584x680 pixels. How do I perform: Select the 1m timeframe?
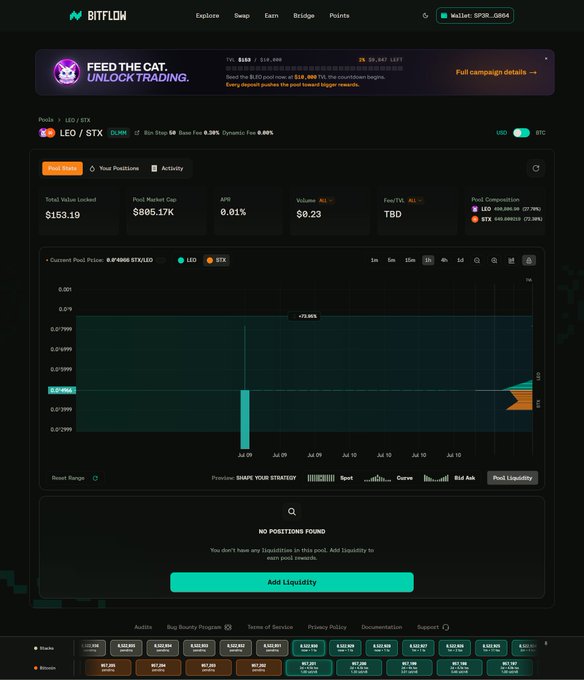(x=374, y=260)
